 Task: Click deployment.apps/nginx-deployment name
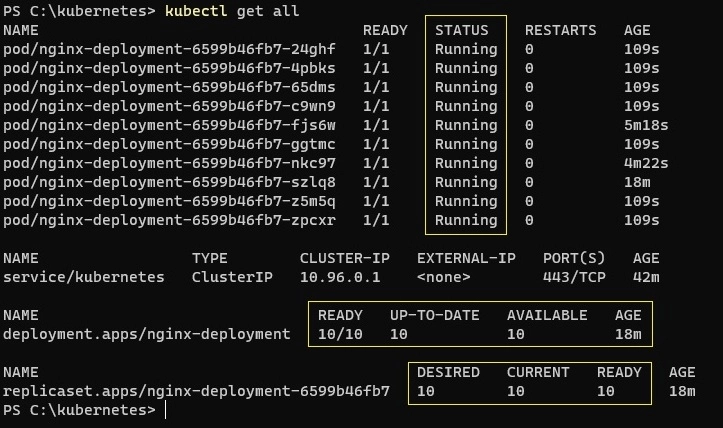click(147, 334)
